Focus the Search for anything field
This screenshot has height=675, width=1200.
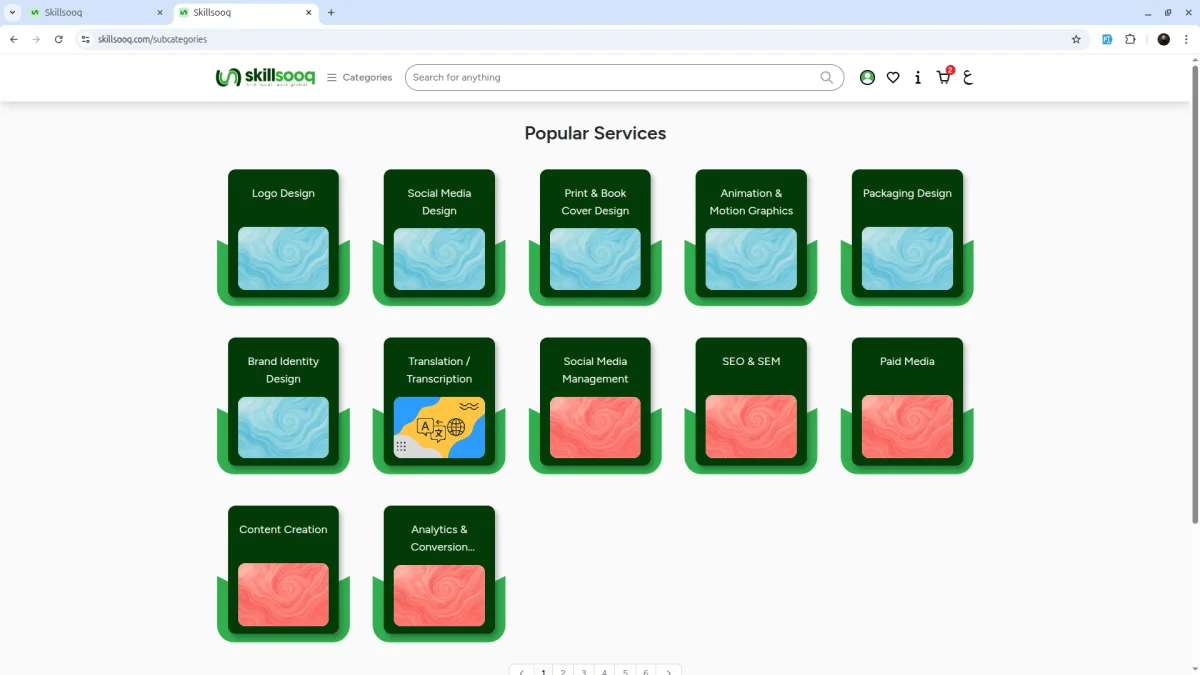point(612,77)
